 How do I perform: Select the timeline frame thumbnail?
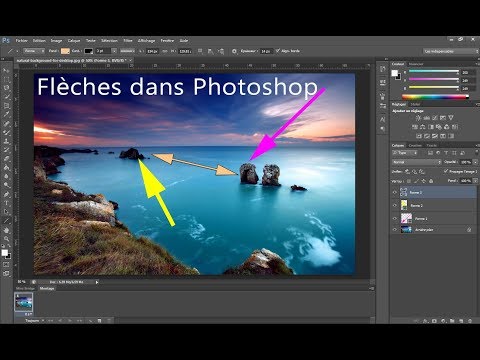24,302
